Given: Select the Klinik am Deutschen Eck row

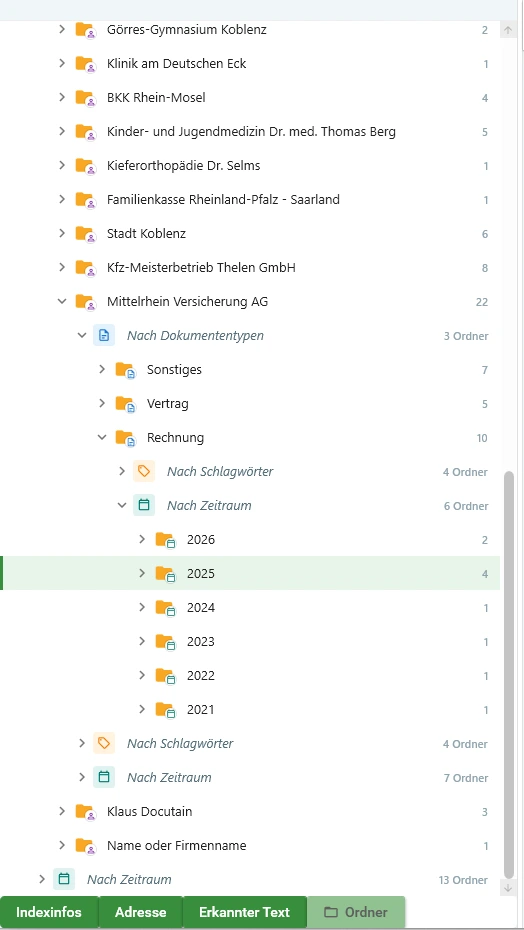Looking at the screenshot, I should tap(250, 63).
